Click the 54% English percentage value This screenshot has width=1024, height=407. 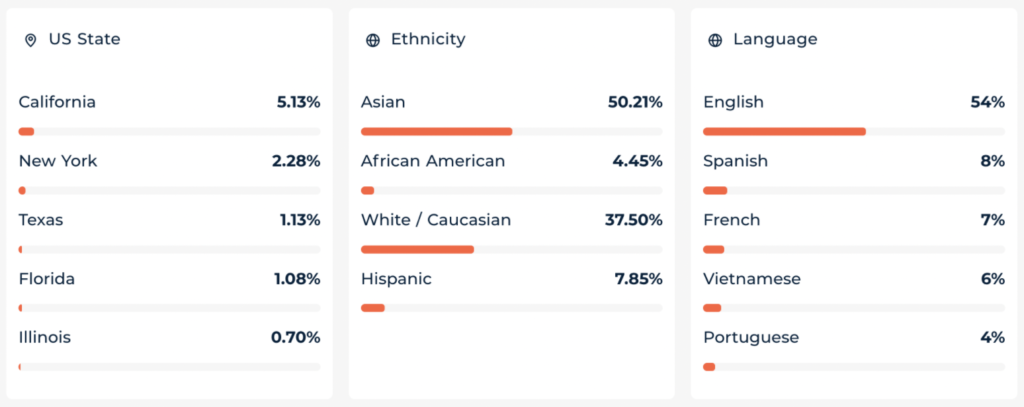click(987, 102)
